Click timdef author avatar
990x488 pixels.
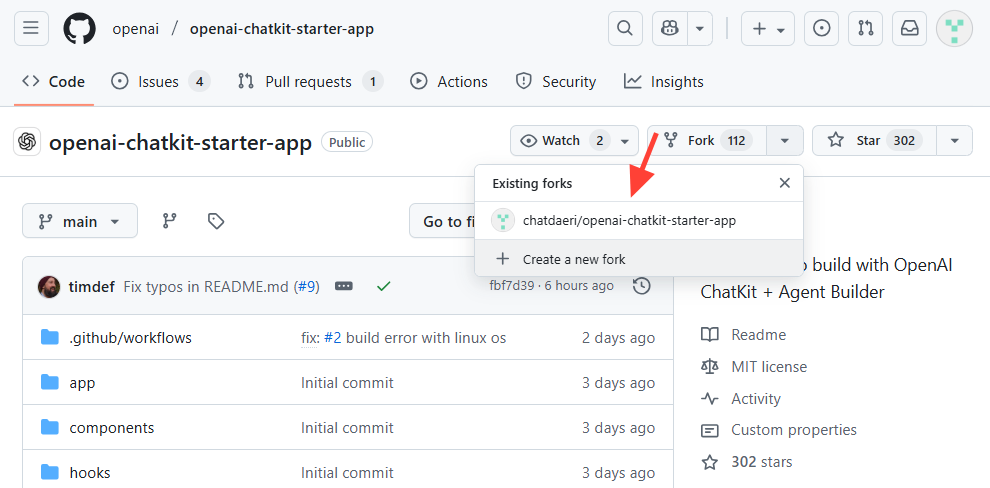coord(49,287)
